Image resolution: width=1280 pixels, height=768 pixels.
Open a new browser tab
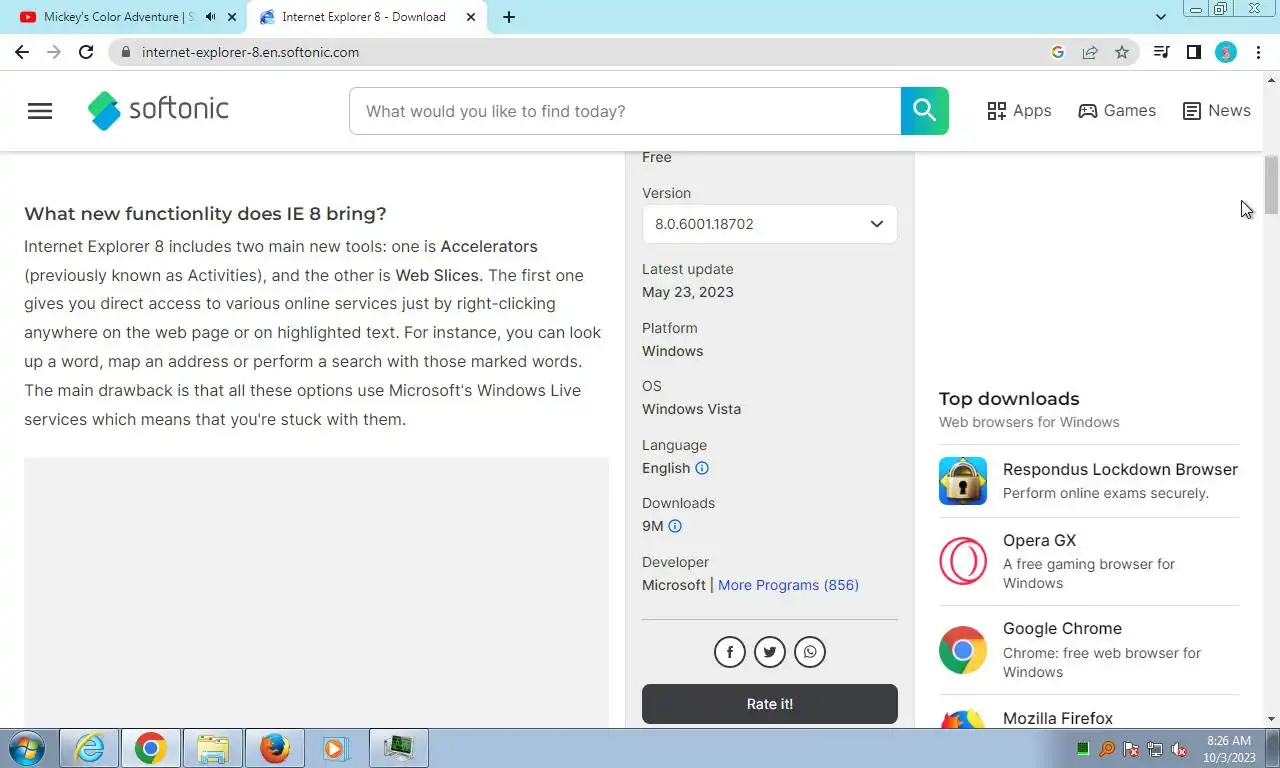click(509, 17)
